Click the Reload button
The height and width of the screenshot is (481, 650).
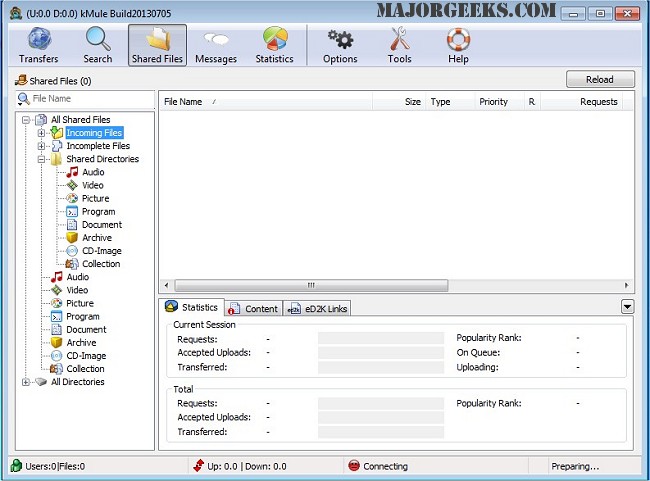(x=600, y=79)
